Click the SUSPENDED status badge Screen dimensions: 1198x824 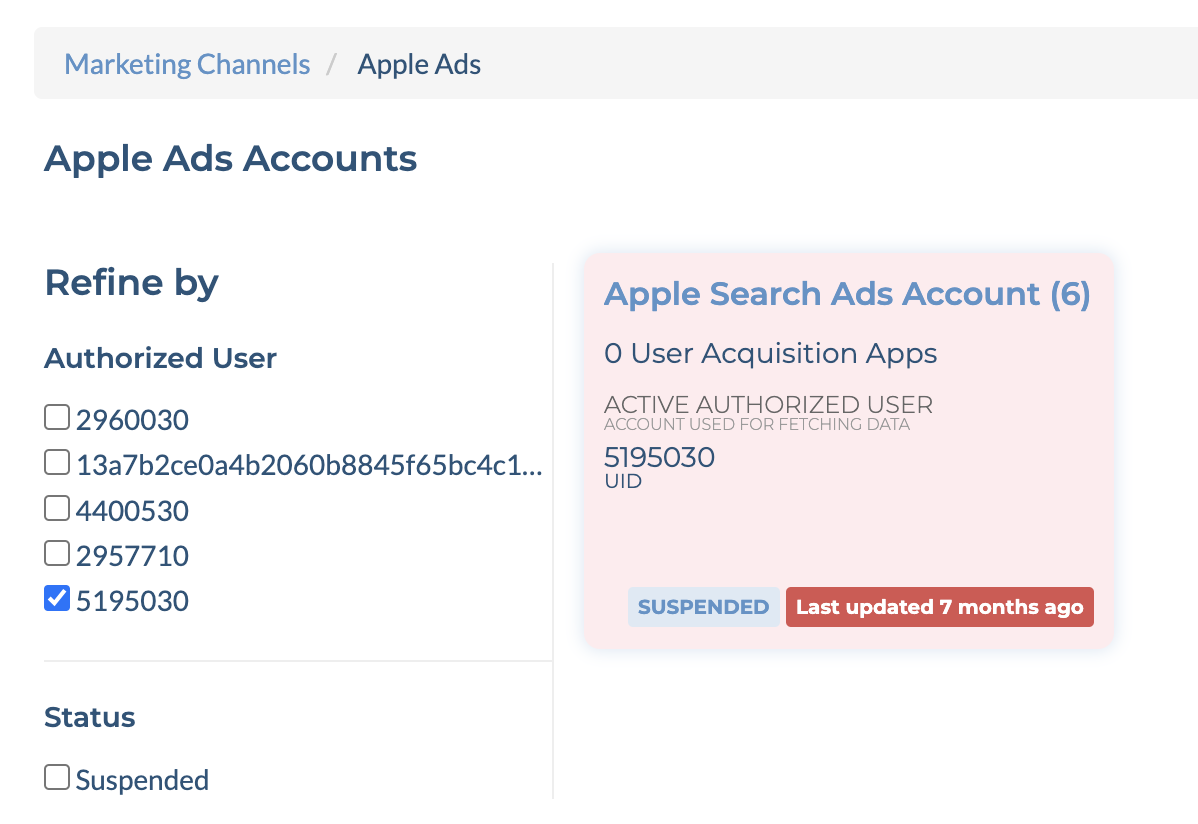(703, 607)
